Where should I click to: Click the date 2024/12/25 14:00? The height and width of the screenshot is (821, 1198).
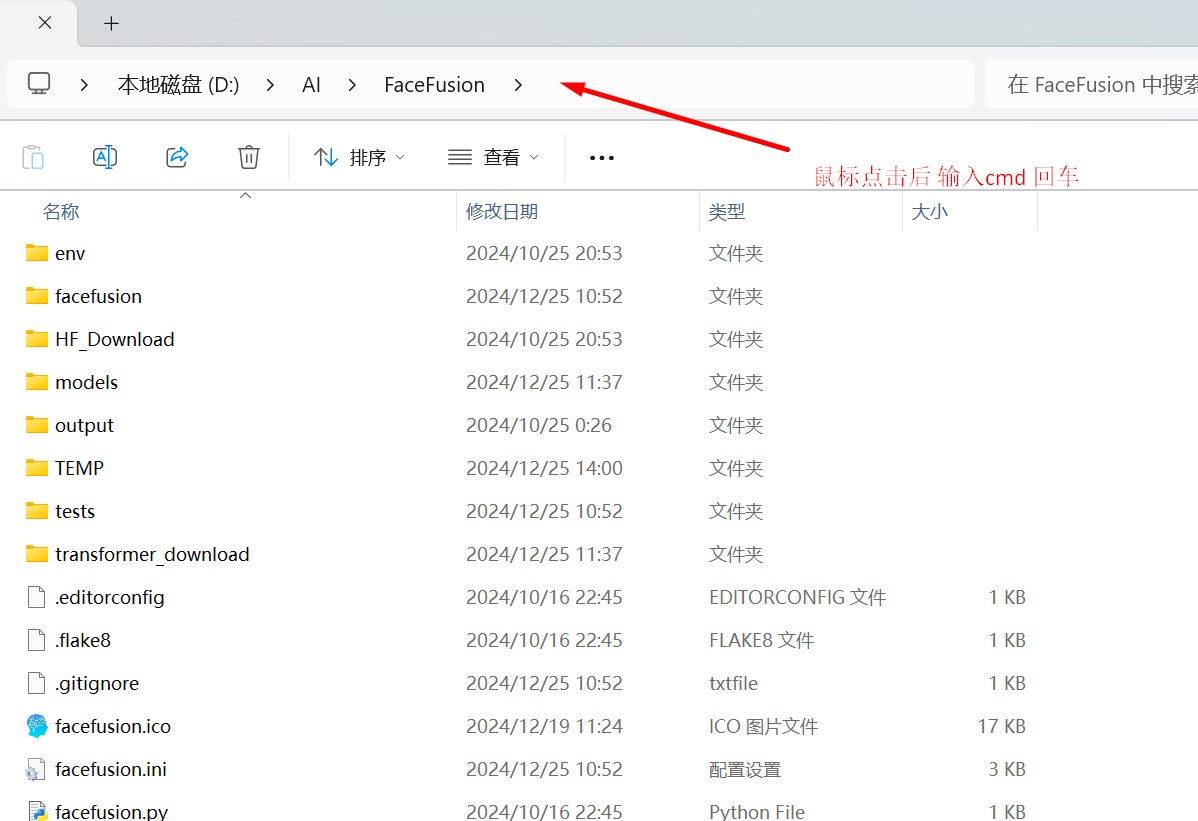coord(544,468)
